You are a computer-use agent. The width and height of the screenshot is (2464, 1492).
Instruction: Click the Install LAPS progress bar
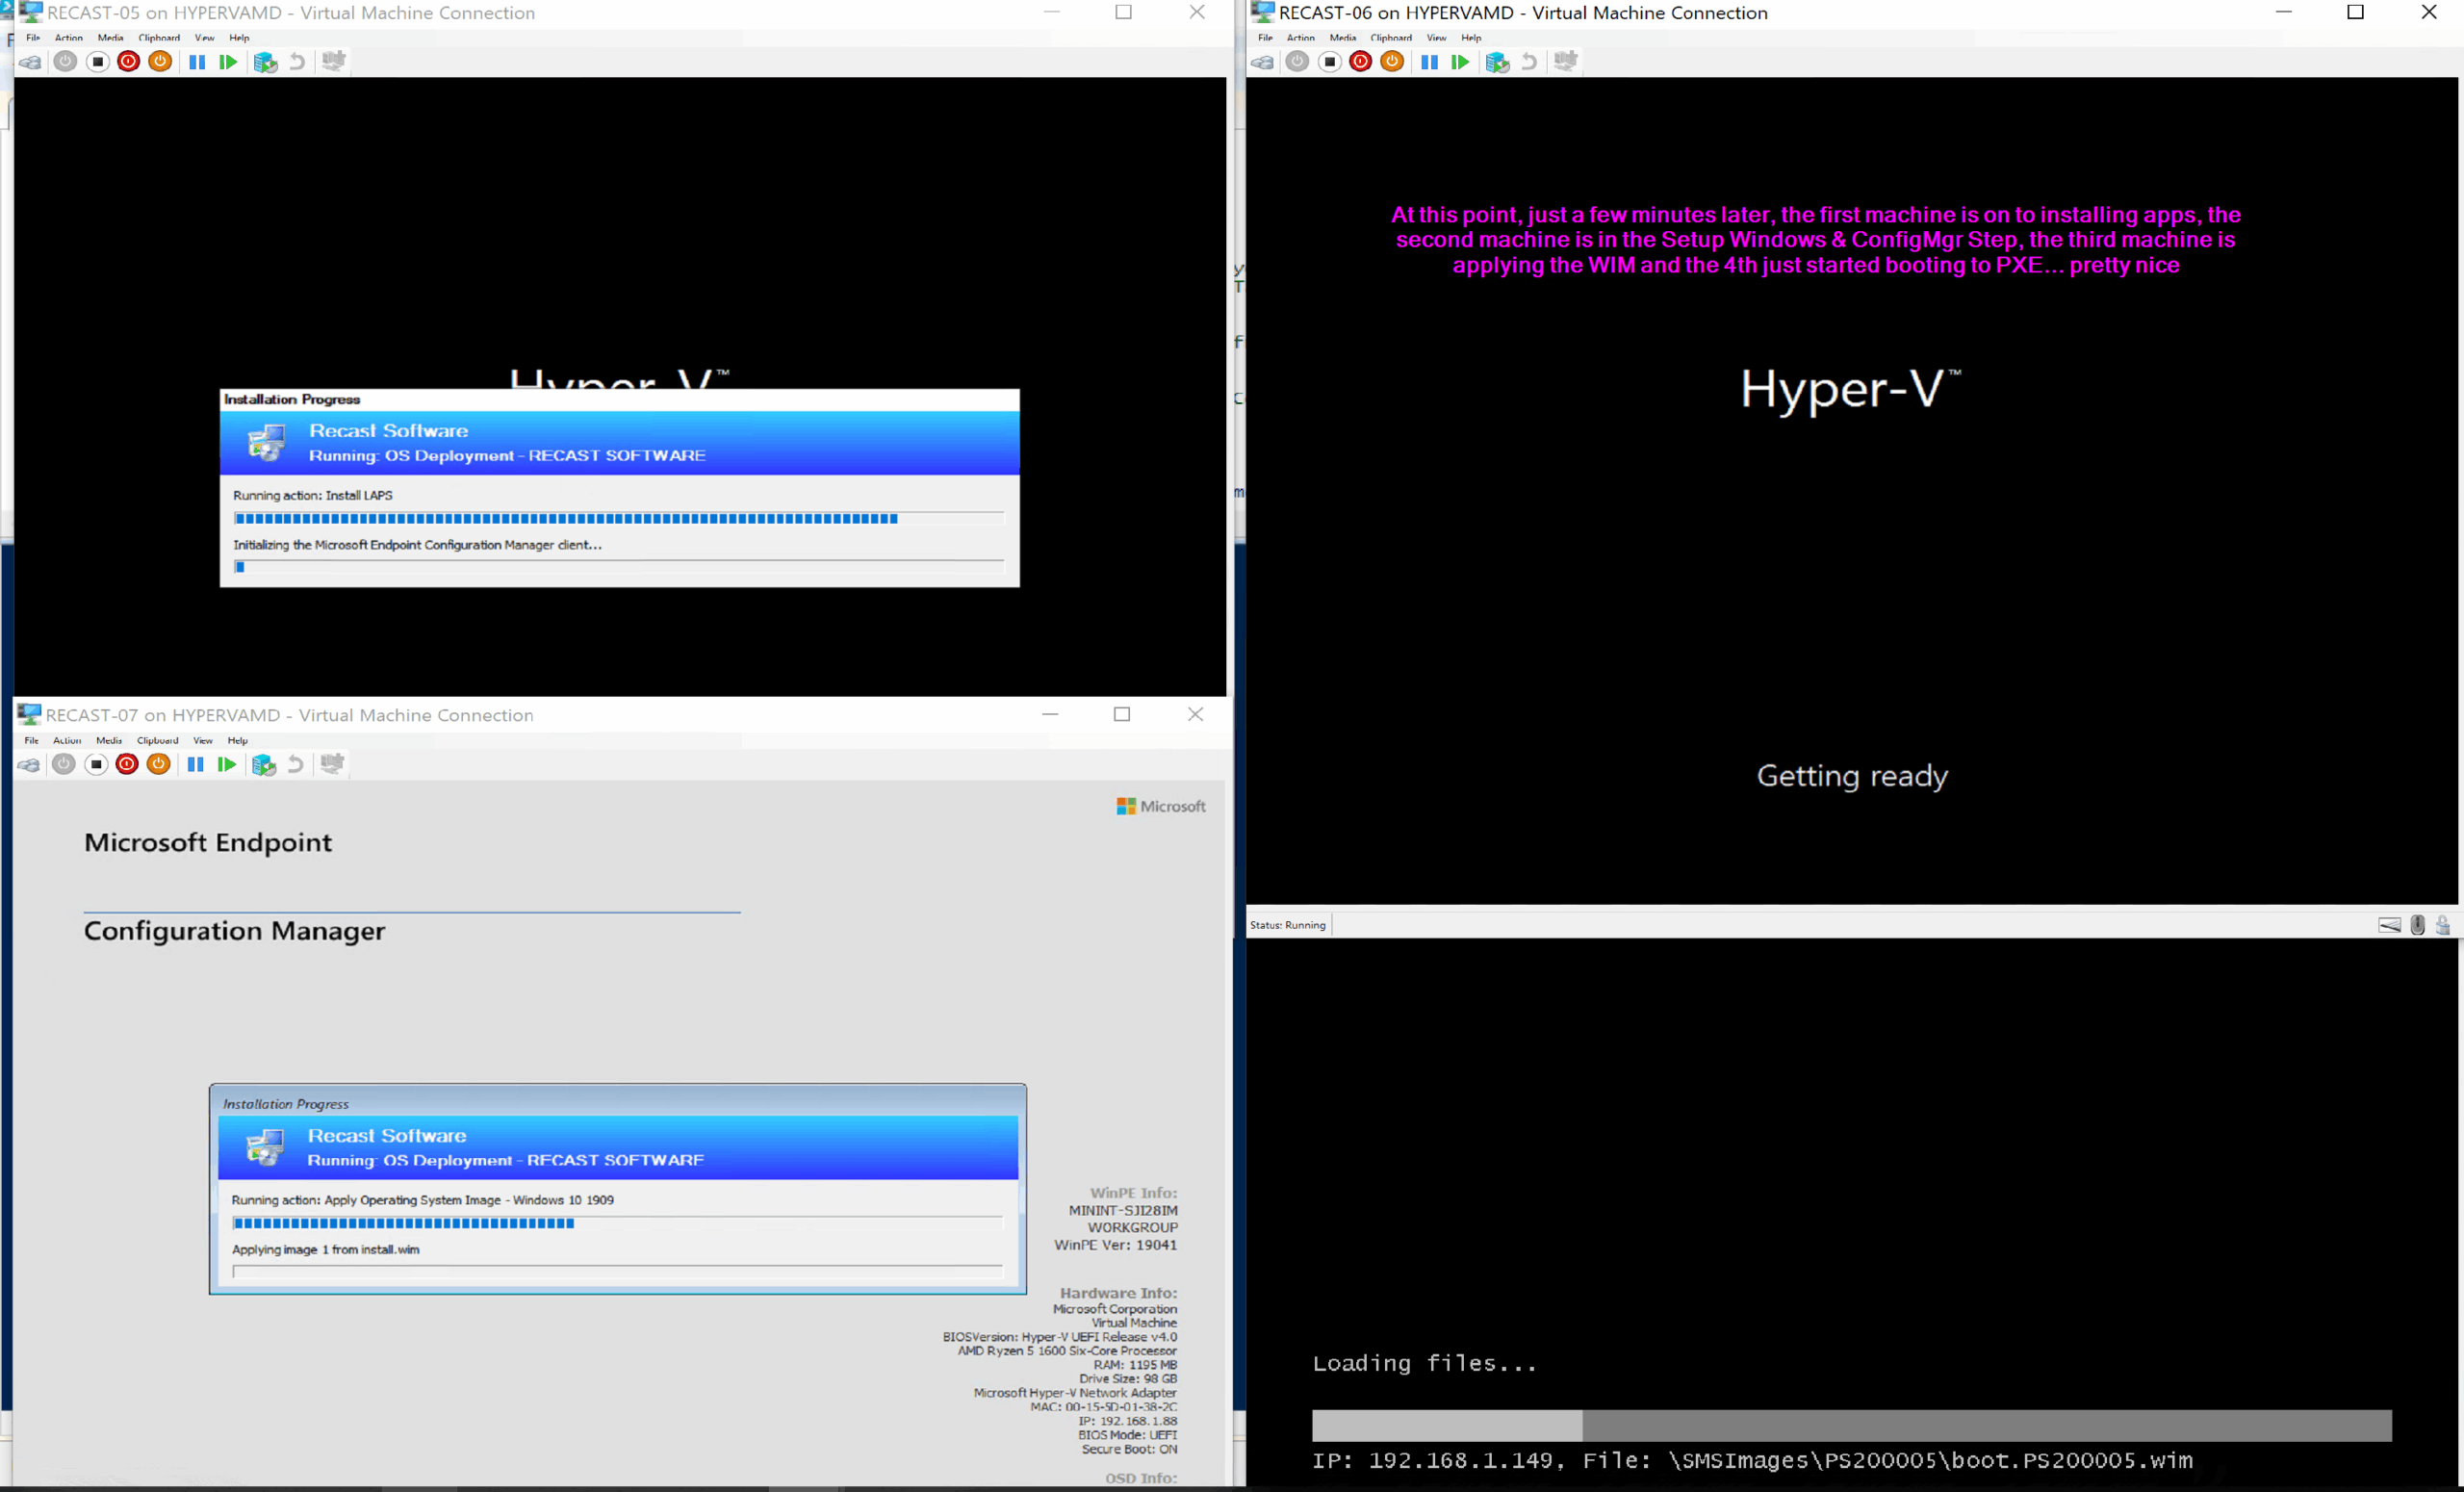[x=618, y=518]
